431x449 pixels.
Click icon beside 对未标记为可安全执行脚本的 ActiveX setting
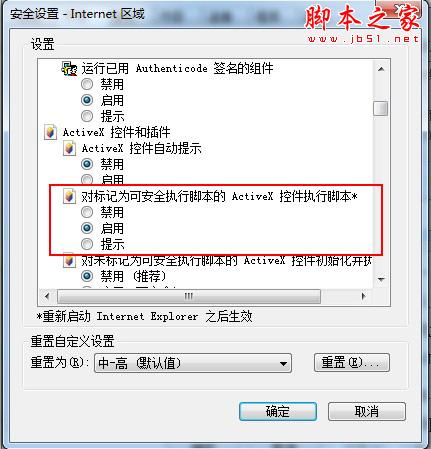pos(69,261)
